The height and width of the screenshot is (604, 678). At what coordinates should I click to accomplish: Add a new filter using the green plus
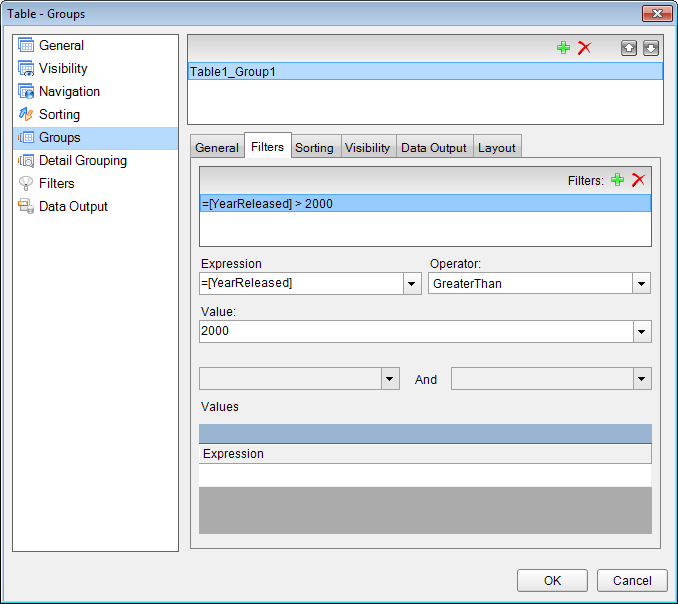point(617,179)
